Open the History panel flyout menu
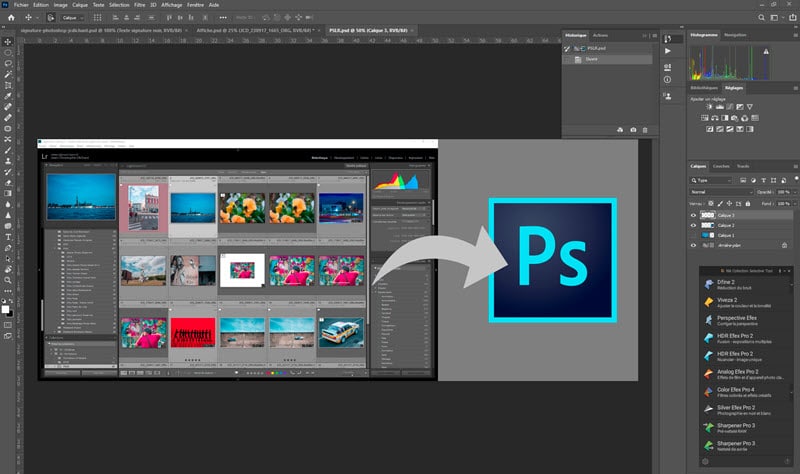Screen dimensions: 800x474 tap(655, 36)
